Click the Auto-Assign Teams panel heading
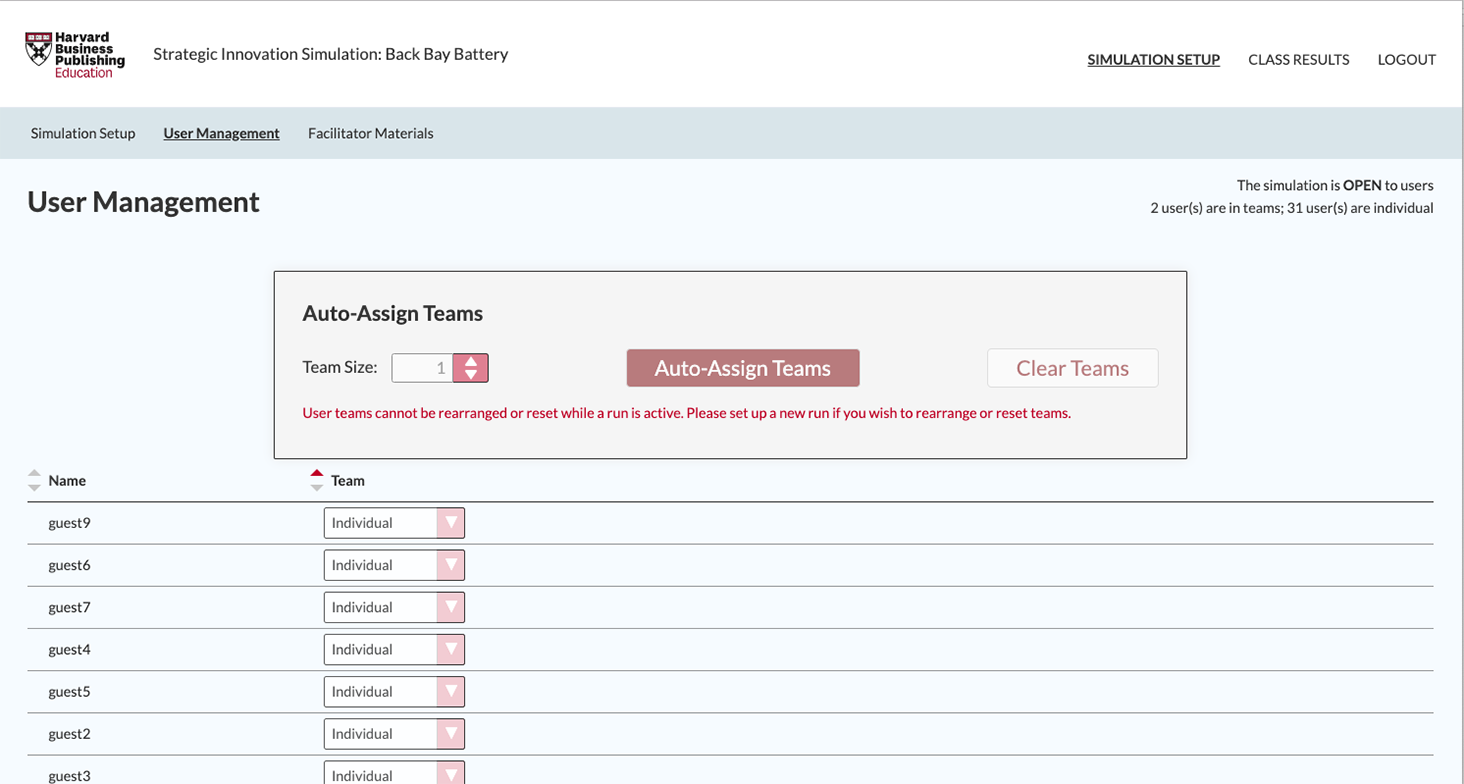Image resolution: width=1464 pixels, height=784 pixels. coord(392,313)
